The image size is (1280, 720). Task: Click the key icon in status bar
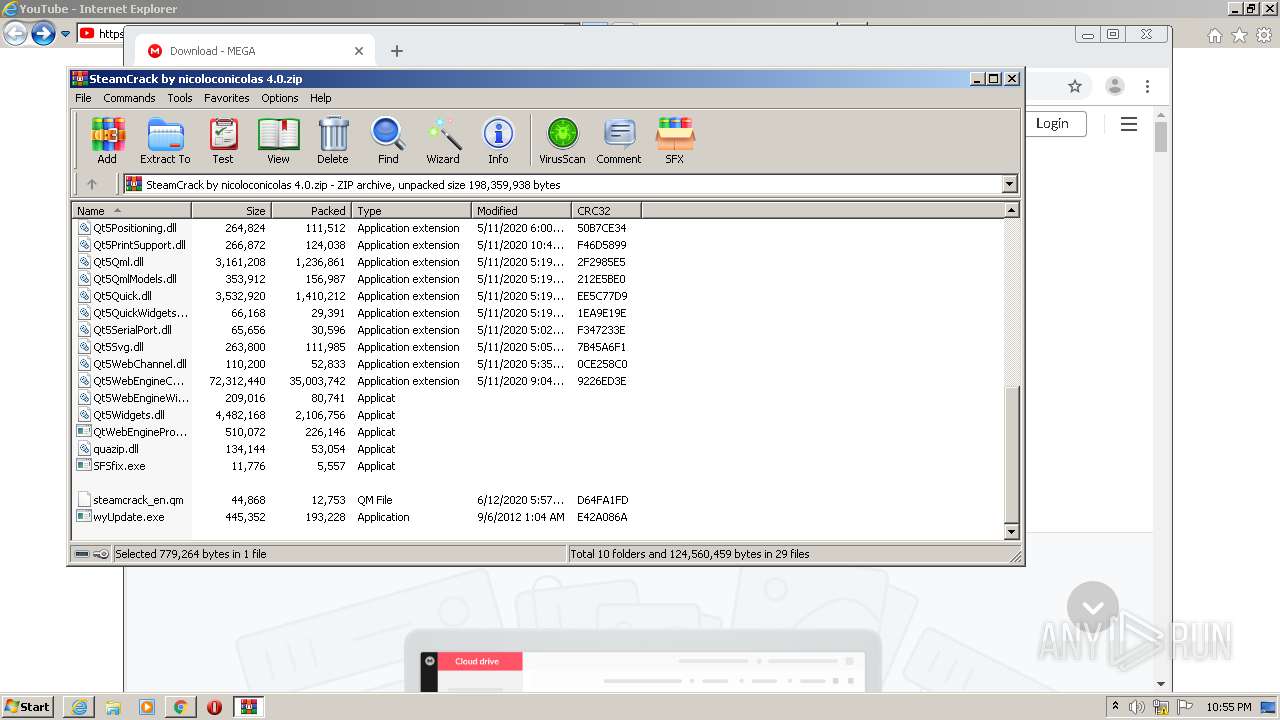pyautogui.click(x=101, y=553)
